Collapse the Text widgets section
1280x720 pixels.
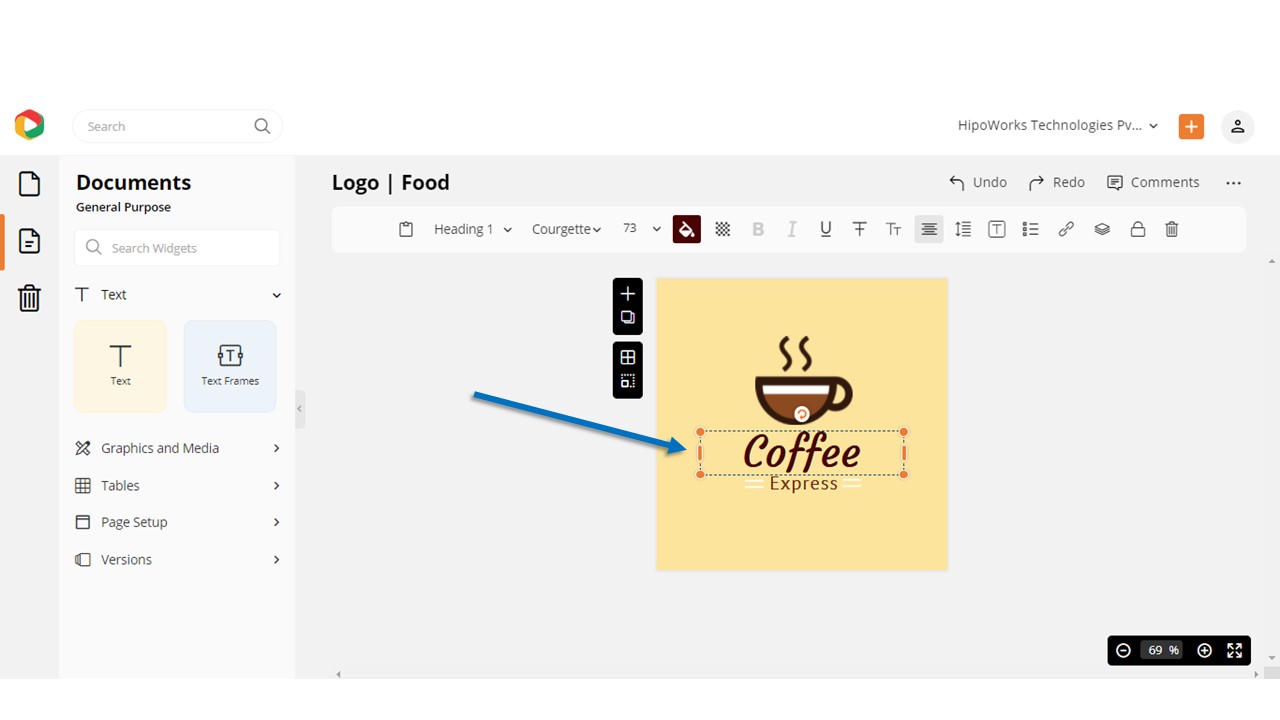[x=276, y=294]
